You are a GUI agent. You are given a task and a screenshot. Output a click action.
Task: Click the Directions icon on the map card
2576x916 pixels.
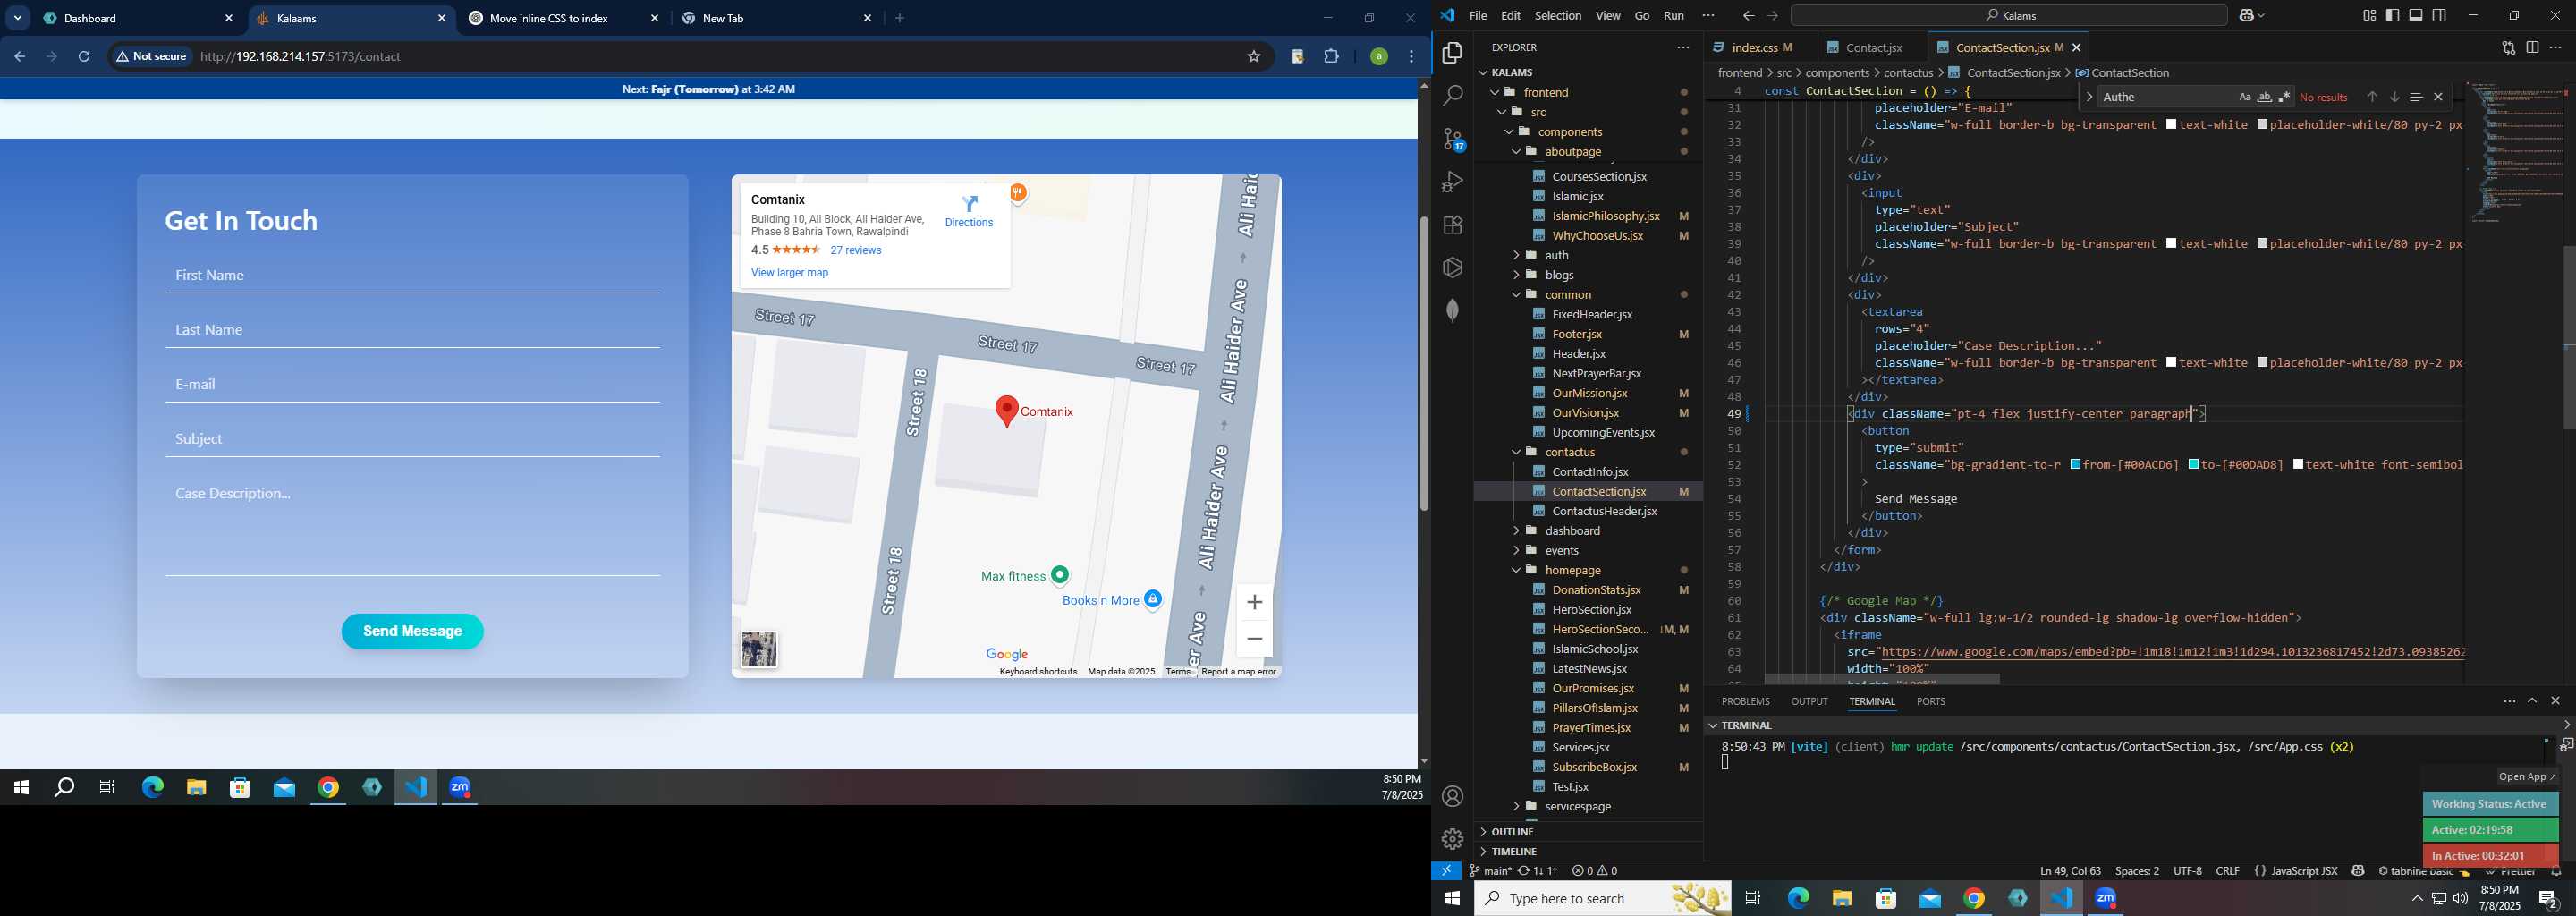(969, 204)
